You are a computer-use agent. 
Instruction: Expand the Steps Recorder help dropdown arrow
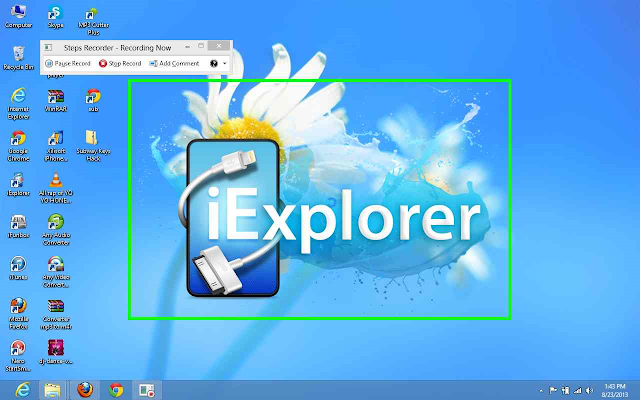224,63
